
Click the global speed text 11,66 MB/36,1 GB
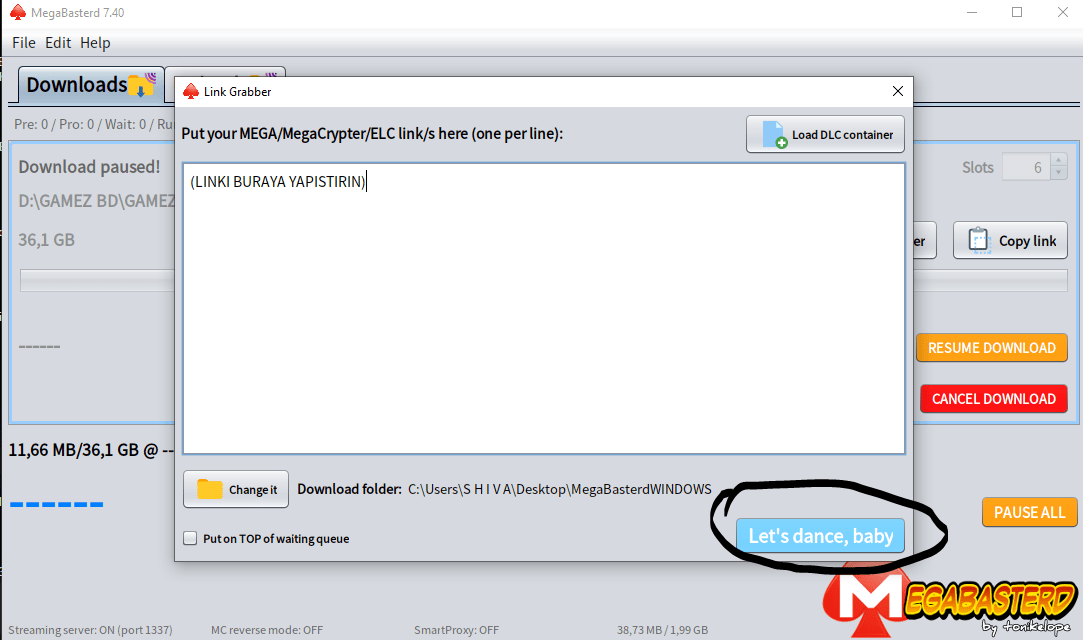coord(91,450)
